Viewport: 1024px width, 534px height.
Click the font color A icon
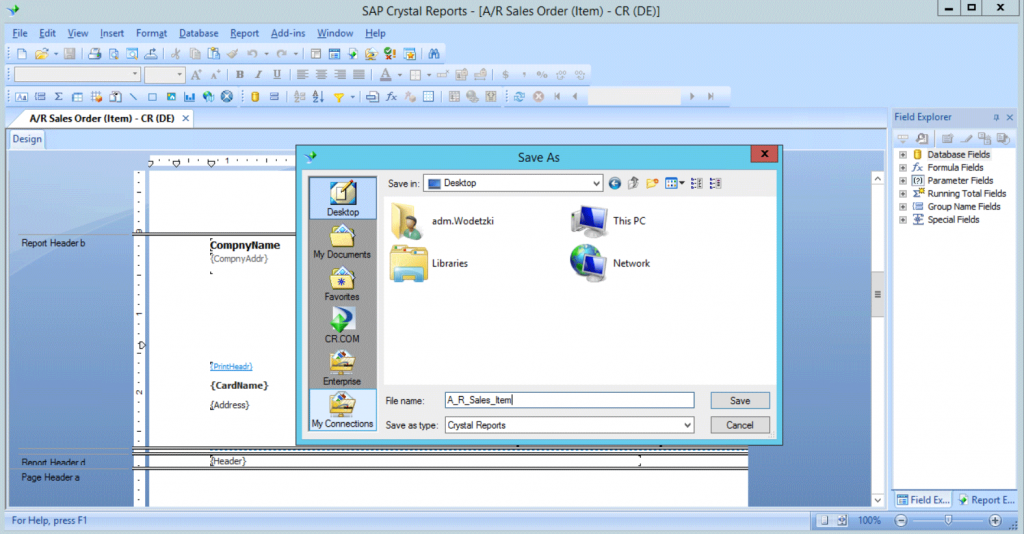point(385,75)
